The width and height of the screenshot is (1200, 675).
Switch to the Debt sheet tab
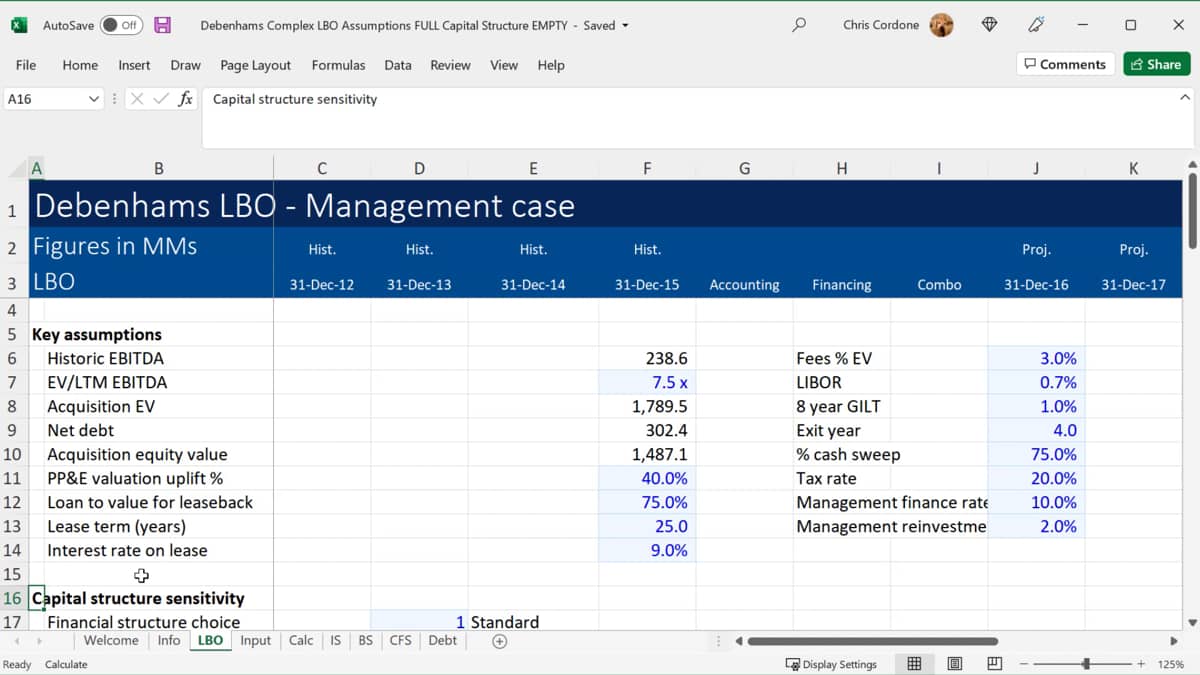click(x=442, y=640)
